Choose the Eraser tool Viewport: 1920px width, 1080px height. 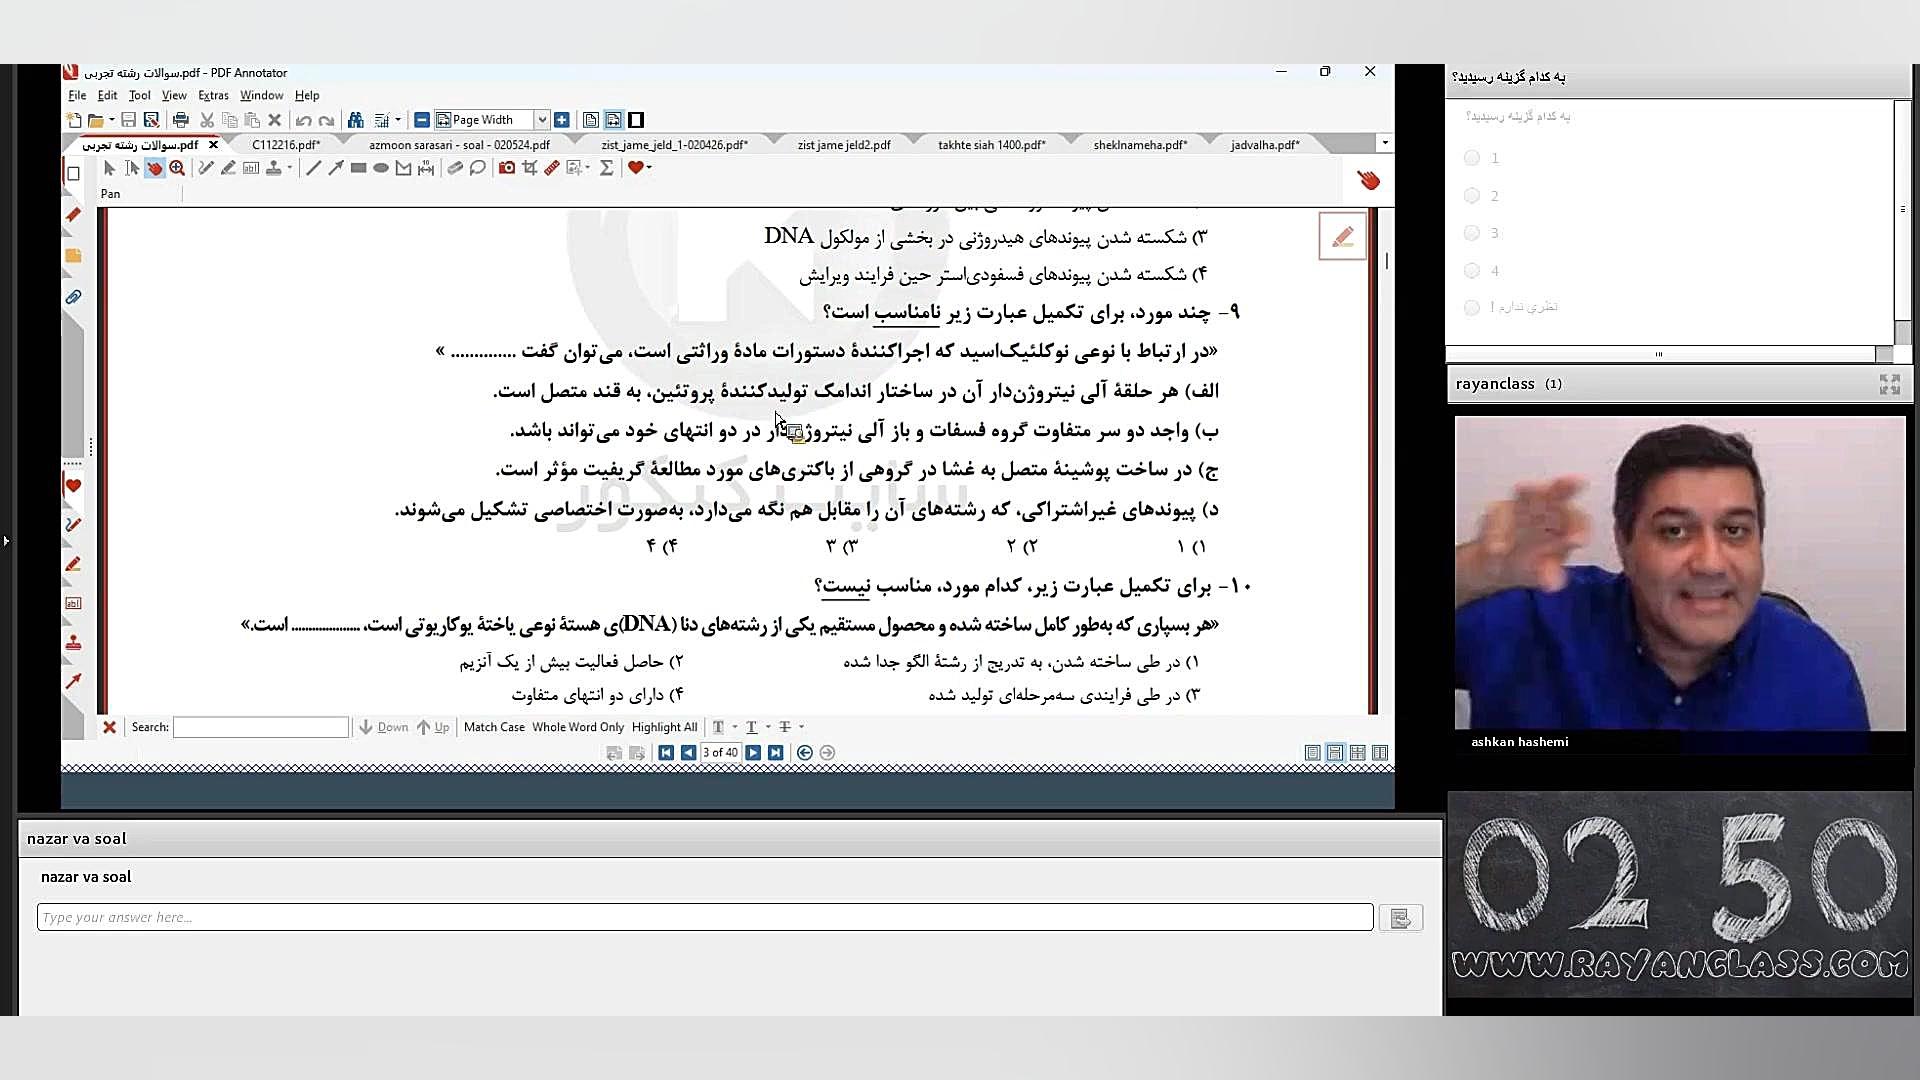click(455, 168)
